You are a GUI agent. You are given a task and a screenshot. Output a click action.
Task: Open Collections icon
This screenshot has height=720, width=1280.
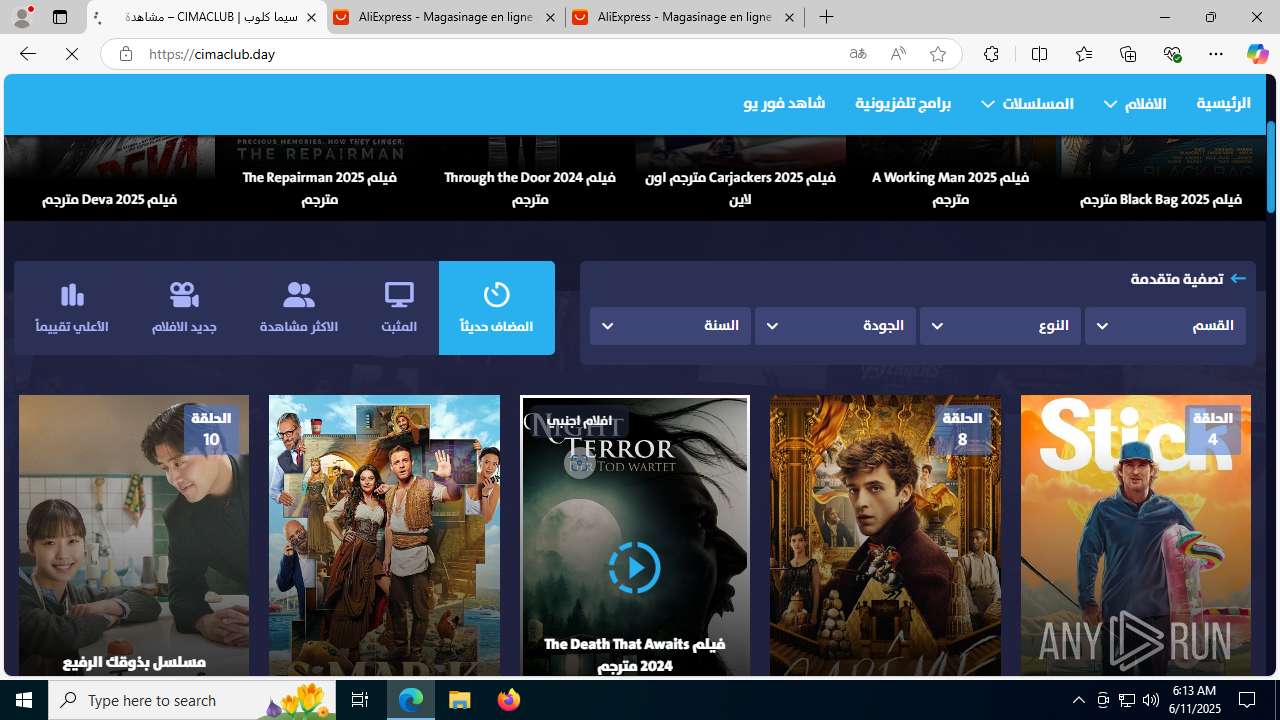click(x=1128, y=54)
